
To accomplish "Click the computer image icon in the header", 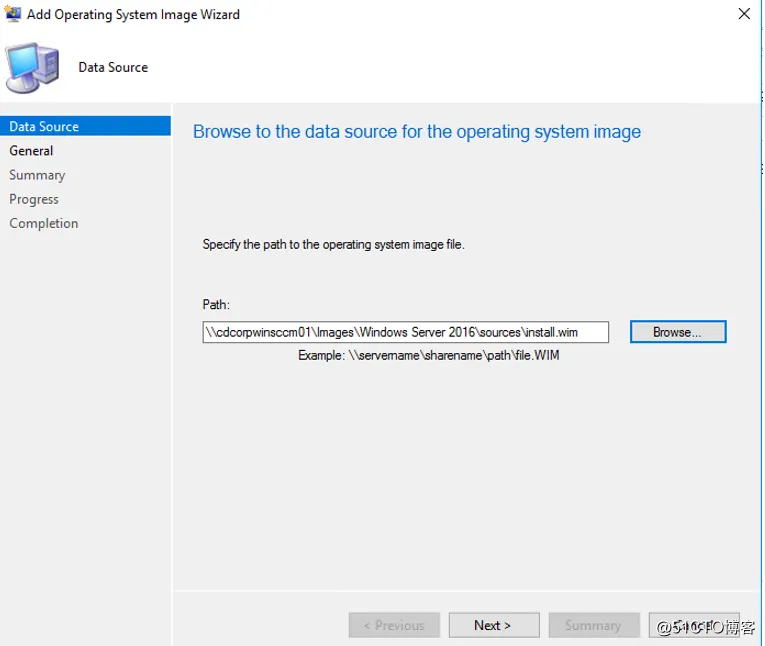I will (32, 67).
